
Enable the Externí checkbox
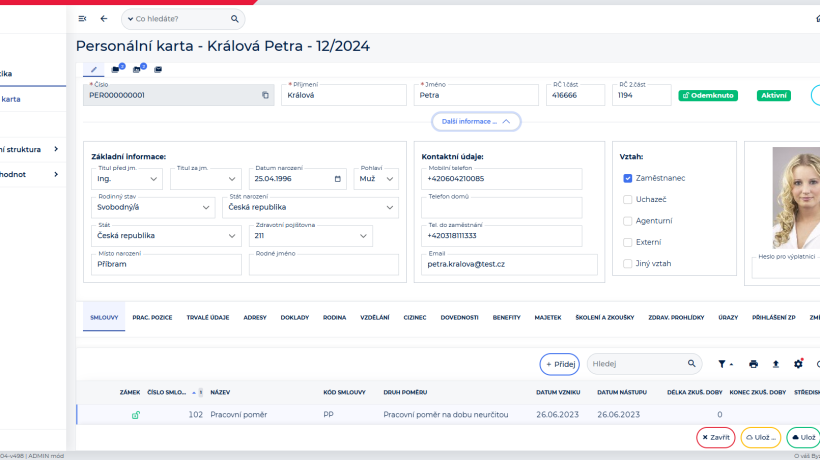(x=628, y=242)
